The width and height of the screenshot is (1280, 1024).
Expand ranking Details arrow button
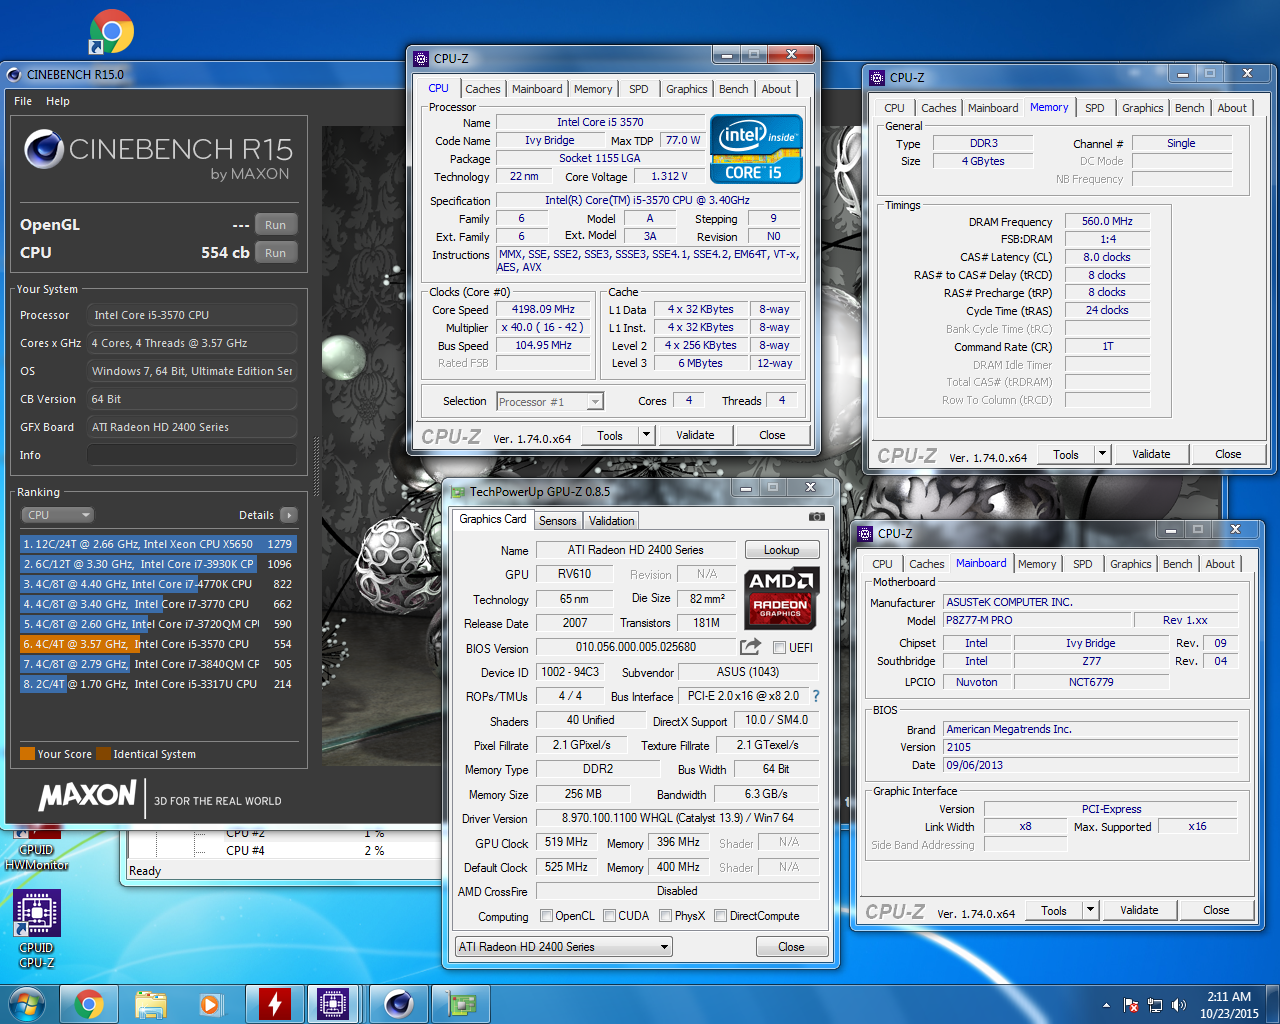tap(289, 515)
